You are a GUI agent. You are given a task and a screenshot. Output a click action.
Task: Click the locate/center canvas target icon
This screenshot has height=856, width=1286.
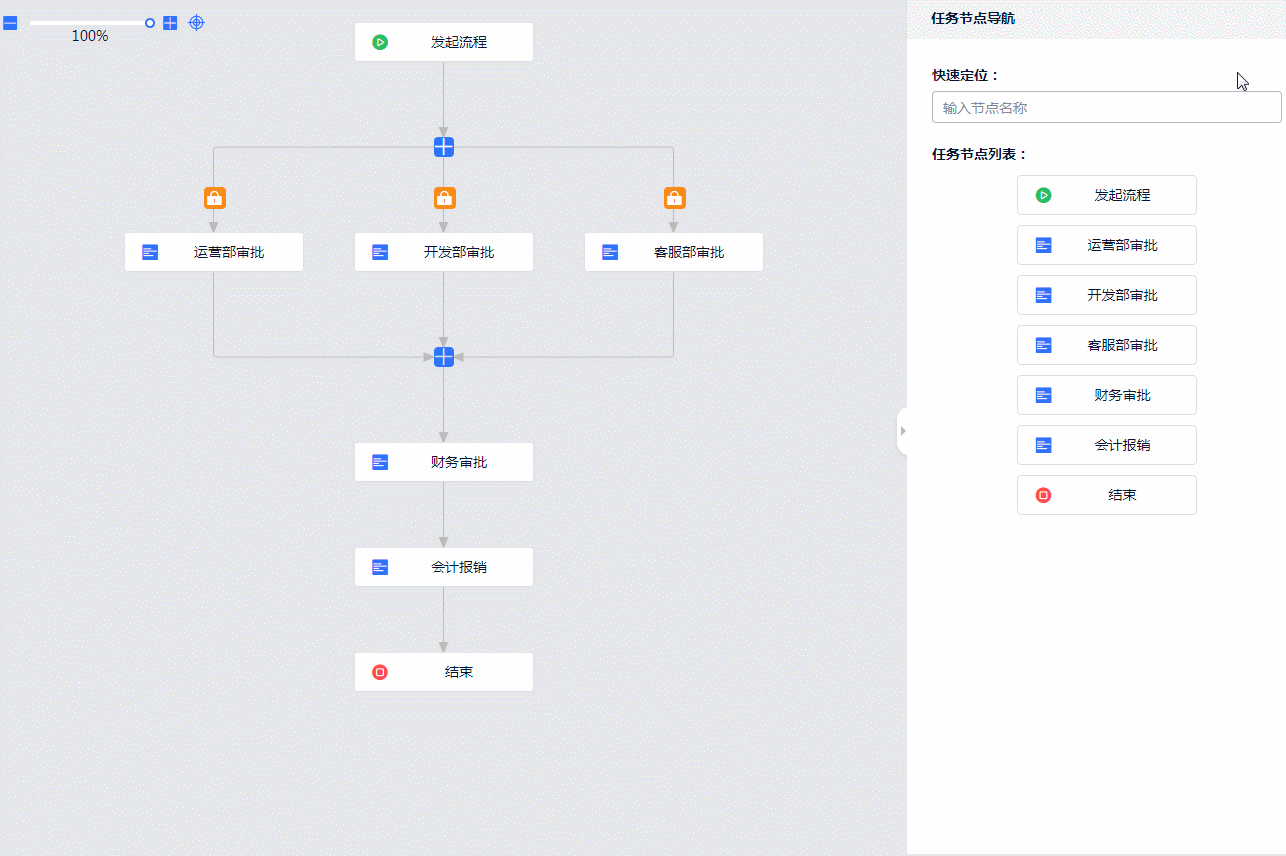[x=197, y=22]
